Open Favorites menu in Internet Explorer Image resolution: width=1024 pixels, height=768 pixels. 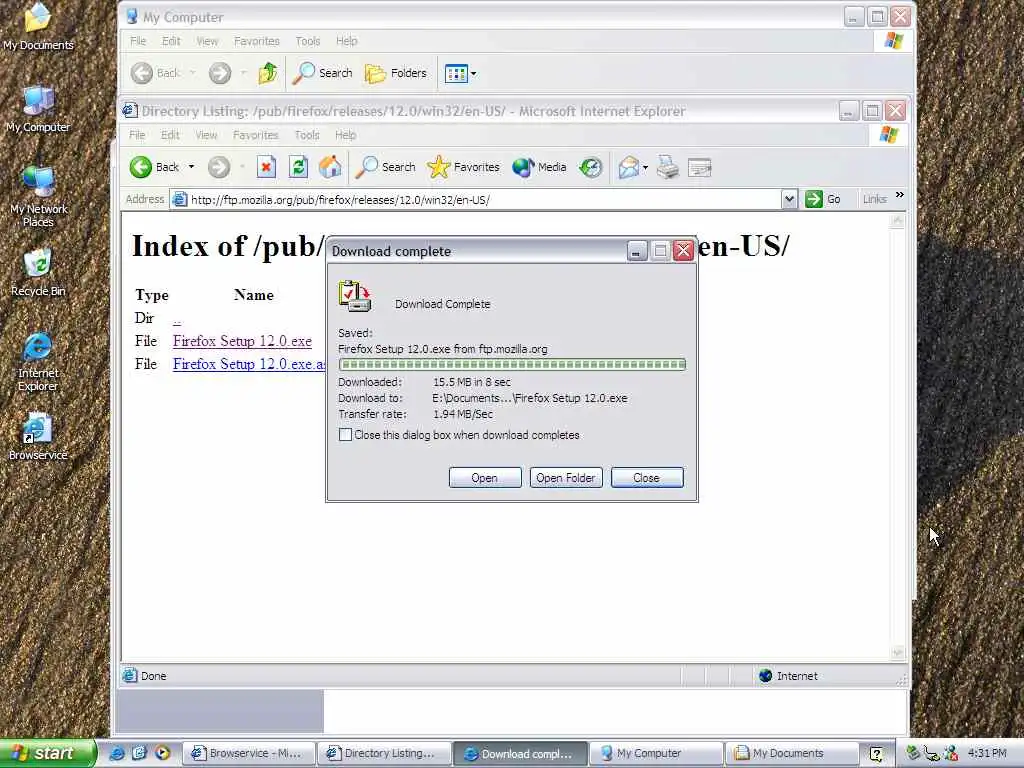point(255,135)
